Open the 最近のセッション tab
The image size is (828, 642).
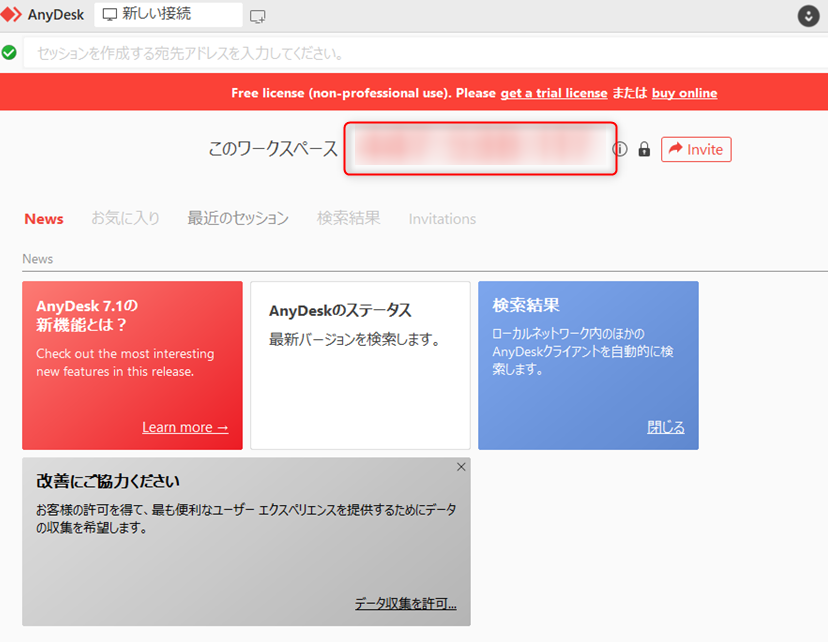coord(237,218)
